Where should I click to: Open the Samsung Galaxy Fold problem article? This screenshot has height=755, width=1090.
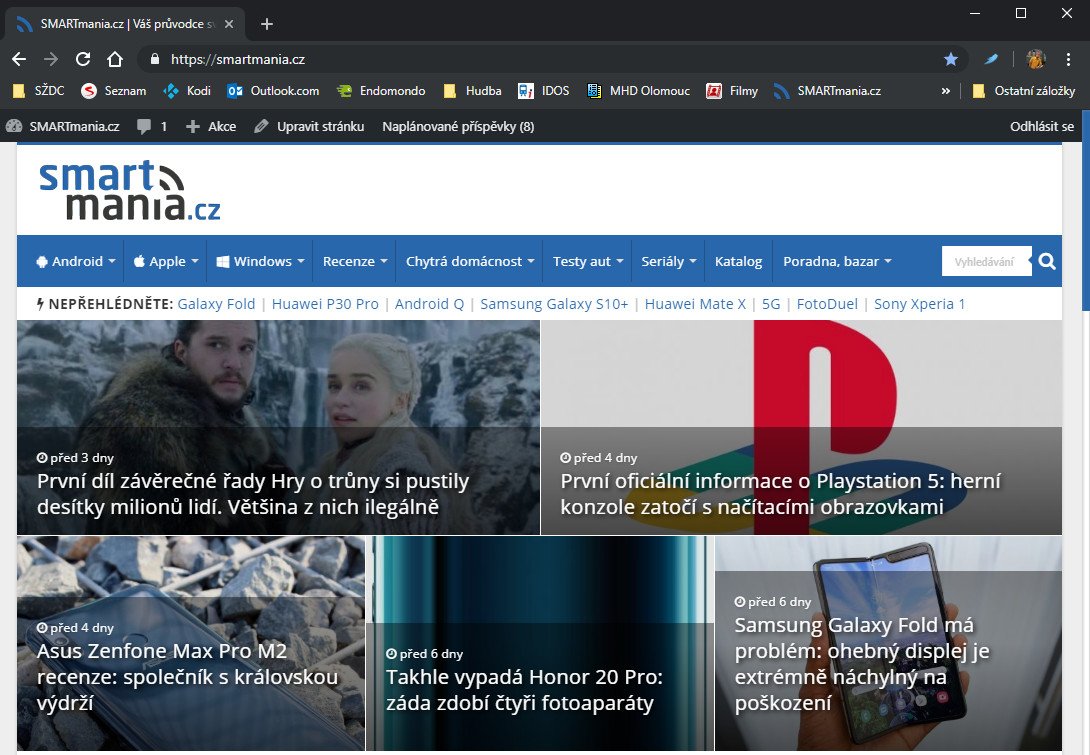[x=888, y=643]
